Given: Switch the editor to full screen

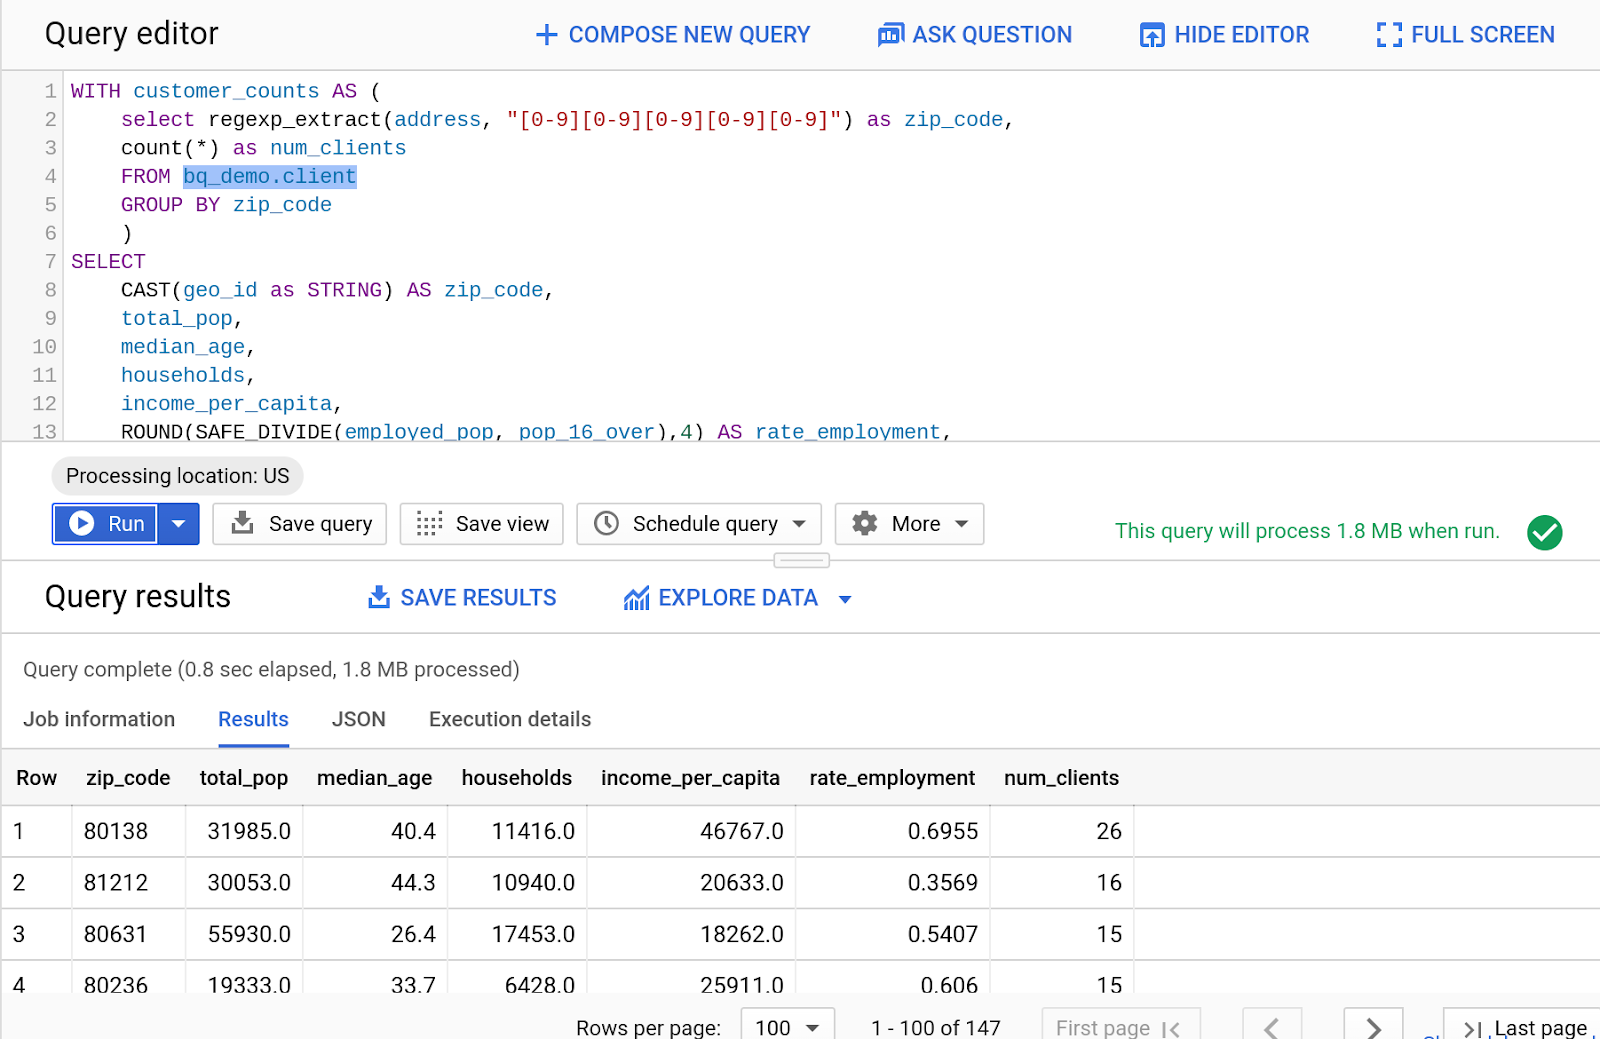Looking at the screenshot, I should pyautogui.click(x=1465, y=35).
